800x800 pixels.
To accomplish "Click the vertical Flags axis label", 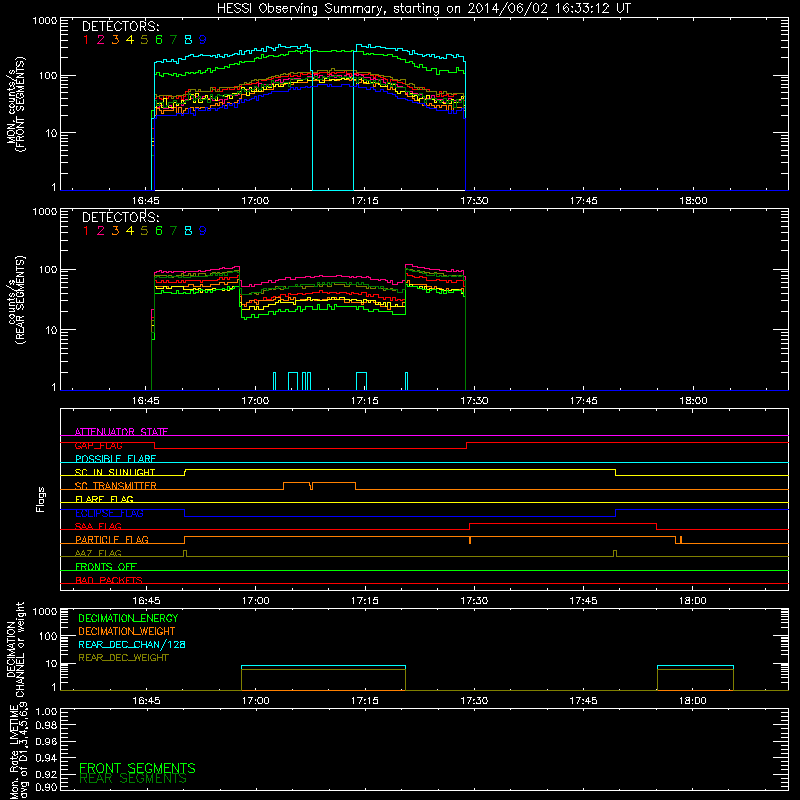I will (x=41, y=499).
